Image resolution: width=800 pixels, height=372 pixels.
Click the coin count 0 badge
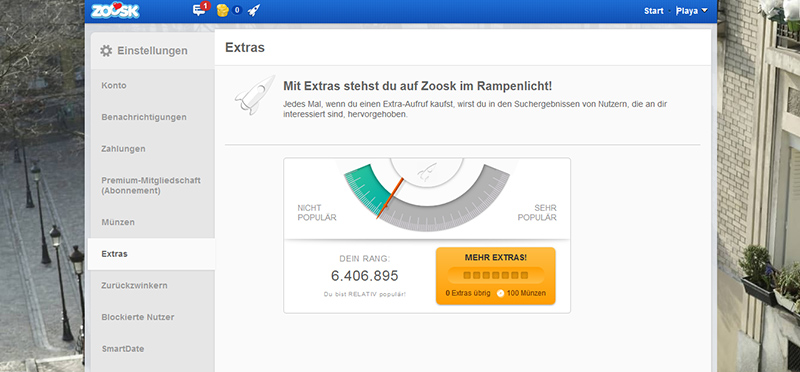point(236,10)
